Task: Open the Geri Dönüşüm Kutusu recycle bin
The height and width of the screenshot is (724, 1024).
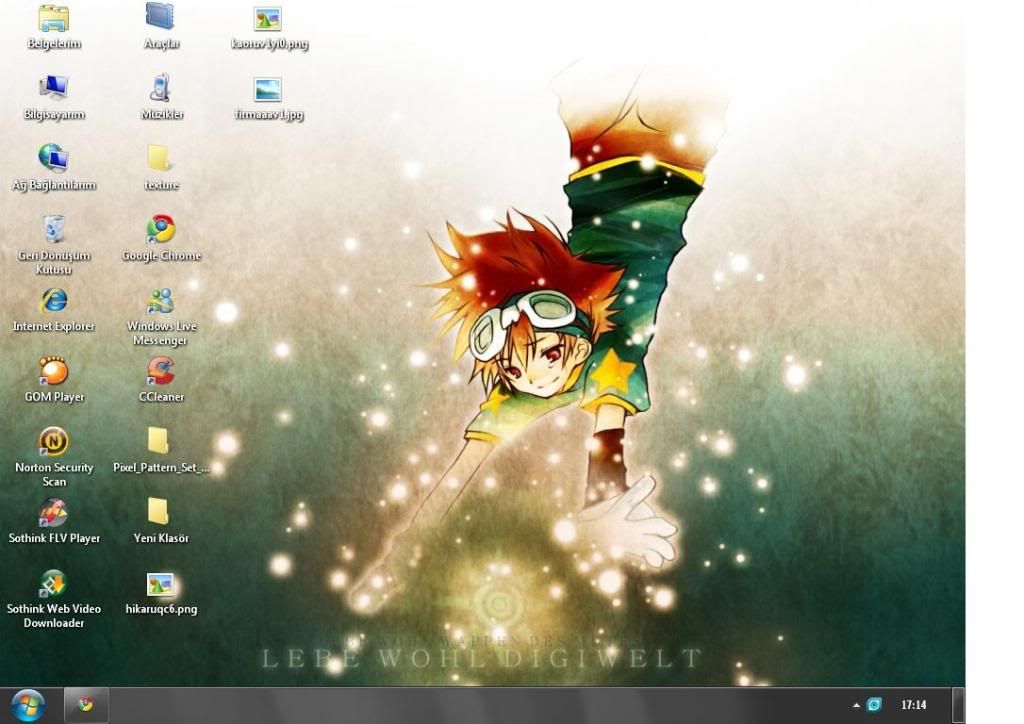Action: click(54, 229)
